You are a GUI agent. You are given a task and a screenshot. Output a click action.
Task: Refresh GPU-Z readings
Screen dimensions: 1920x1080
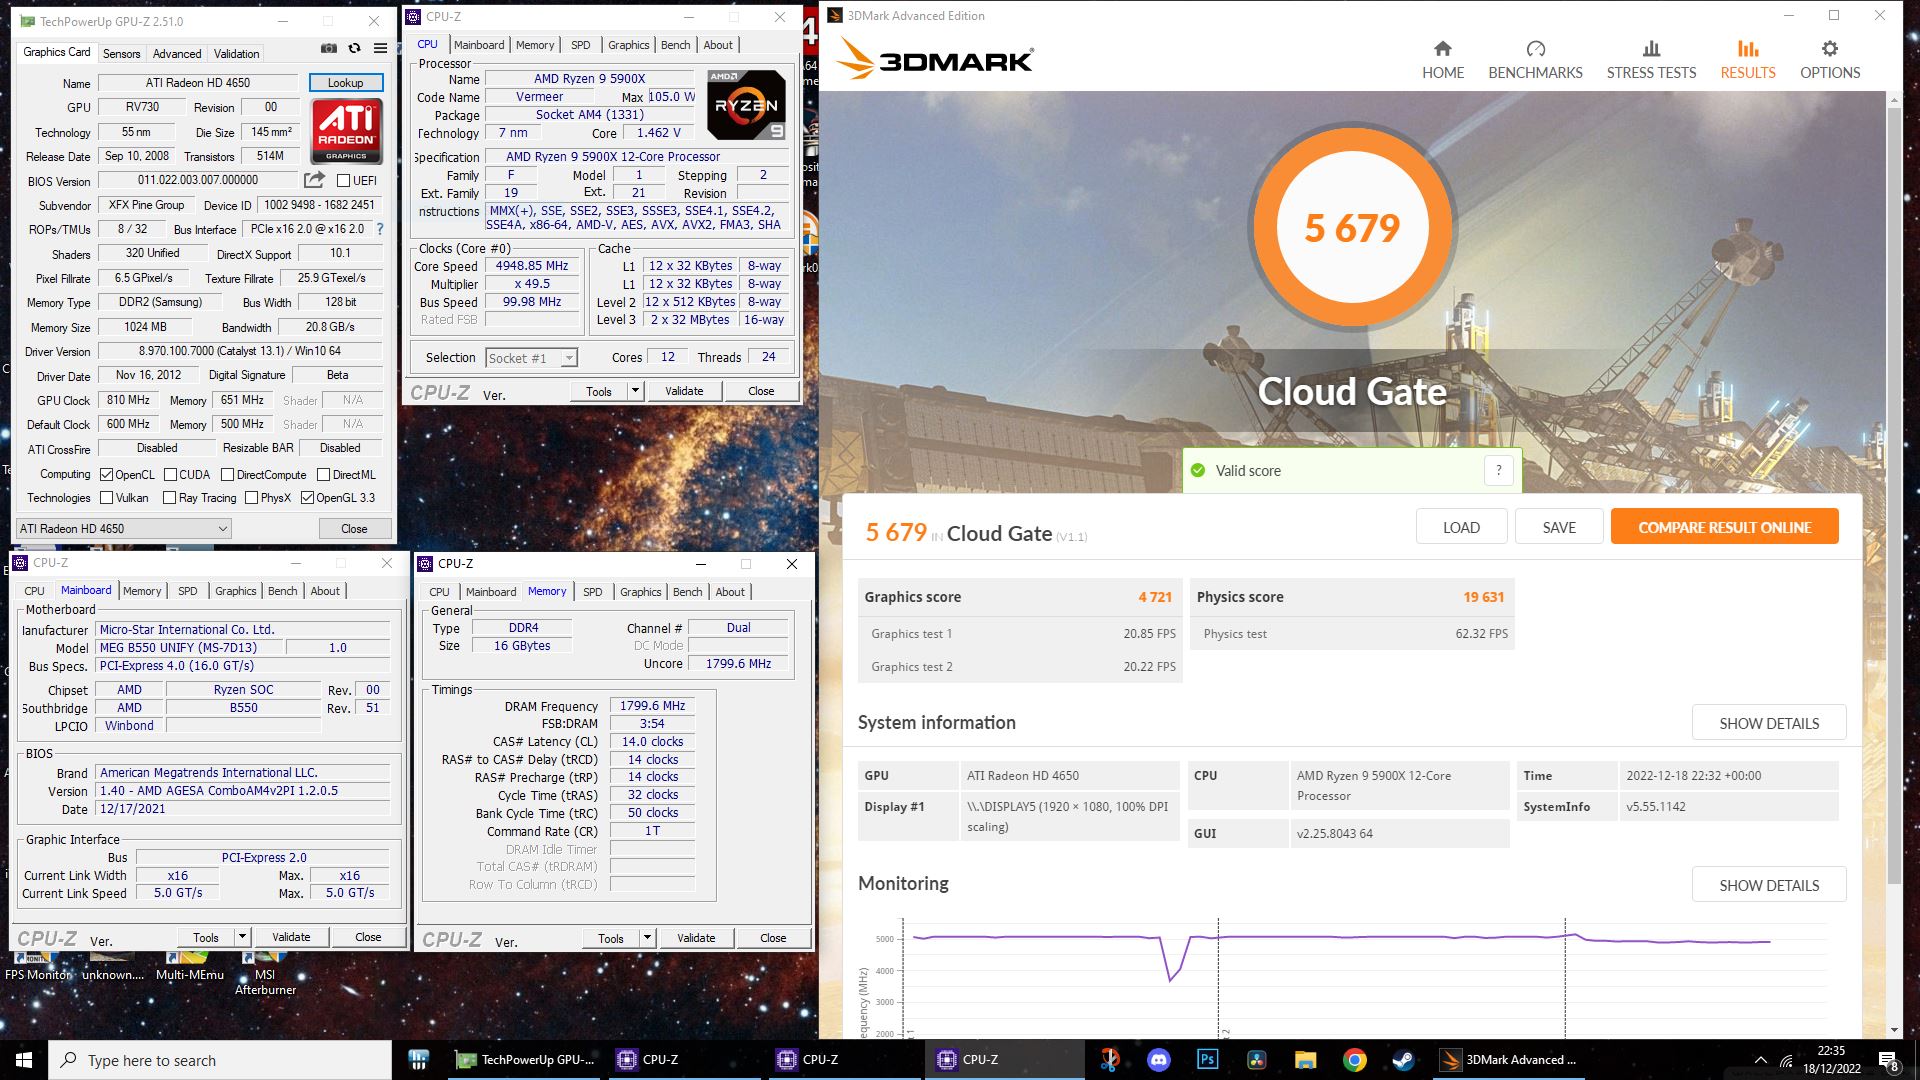pyautogui.click(x=354, y=48)
